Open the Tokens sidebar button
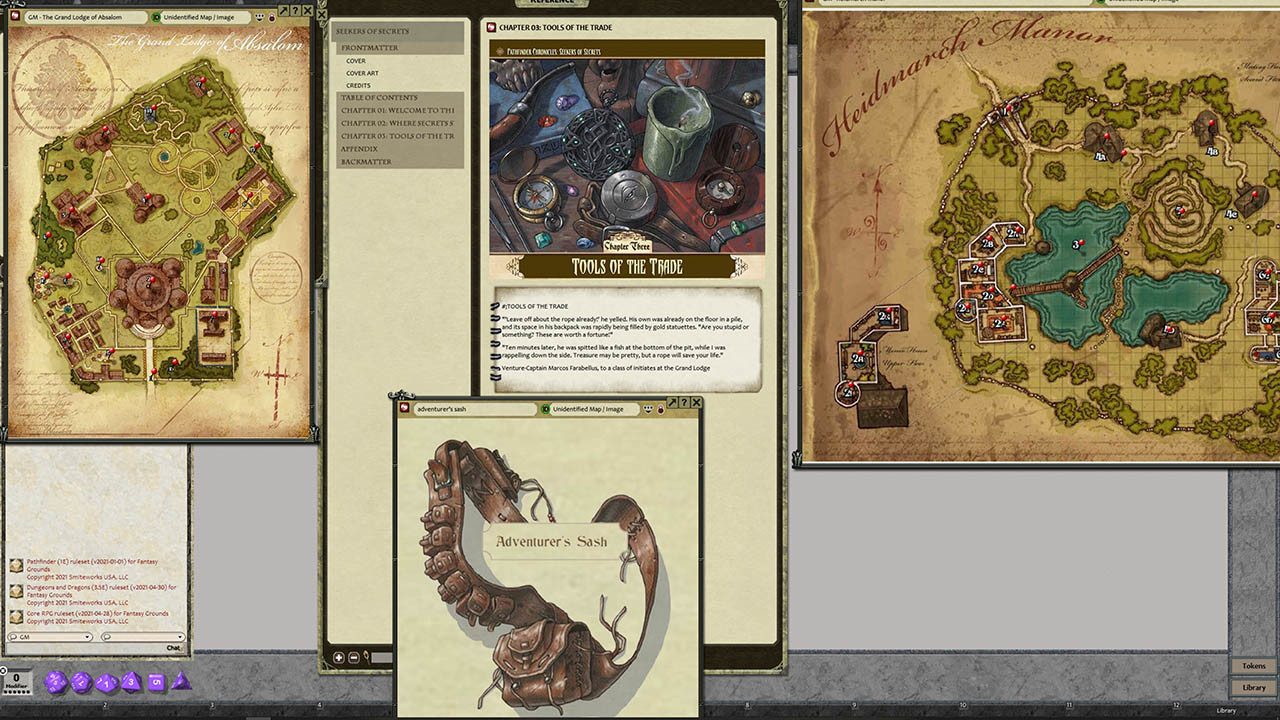1280x720 pixels. (1254, 666)
